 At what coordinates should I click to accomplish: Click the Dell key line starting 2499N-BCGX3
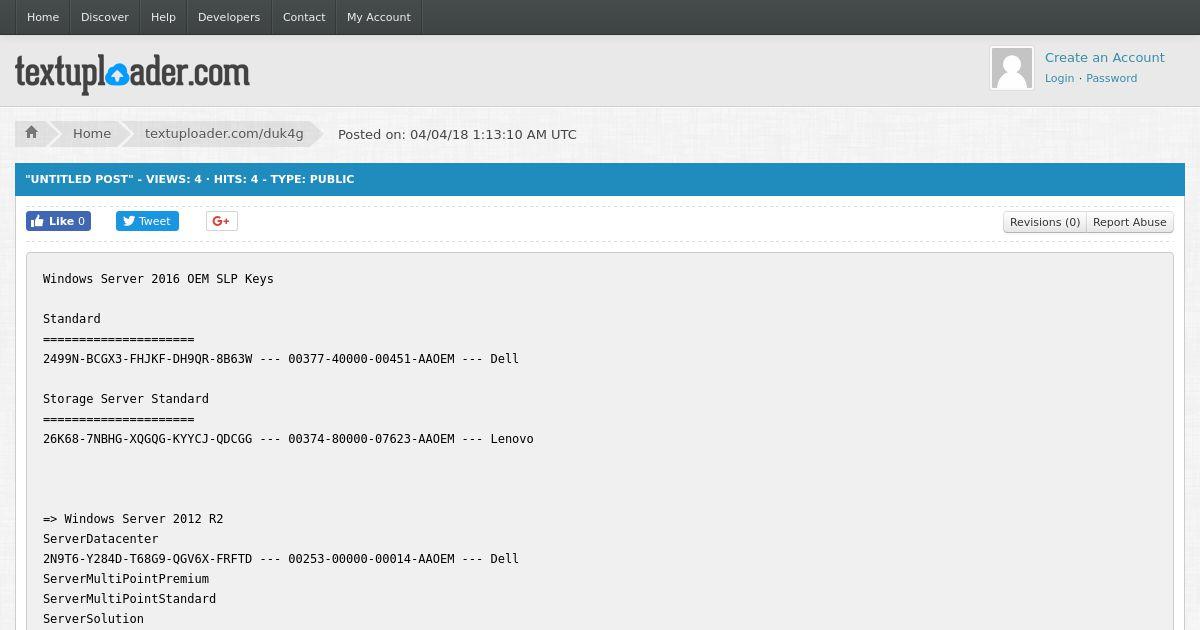point(281,359)
